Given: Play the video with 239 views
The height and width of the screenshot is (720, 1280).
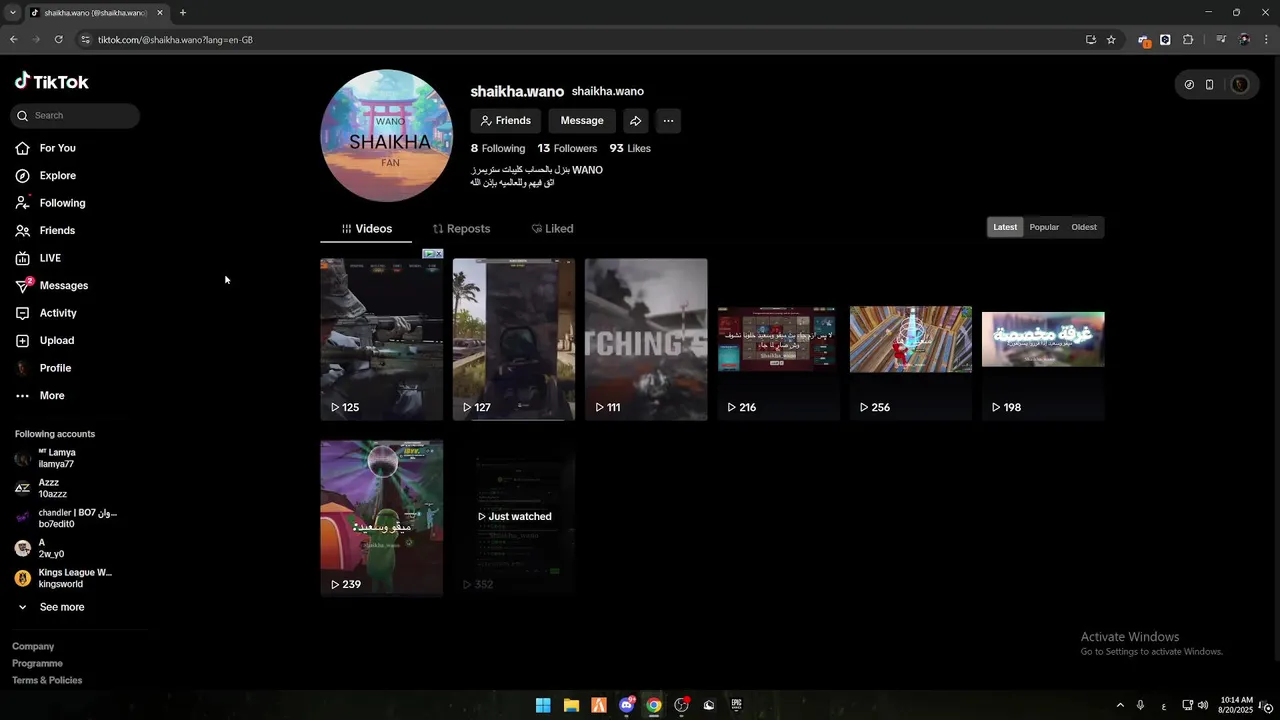Looking at the screenshot, I should 382,518.
